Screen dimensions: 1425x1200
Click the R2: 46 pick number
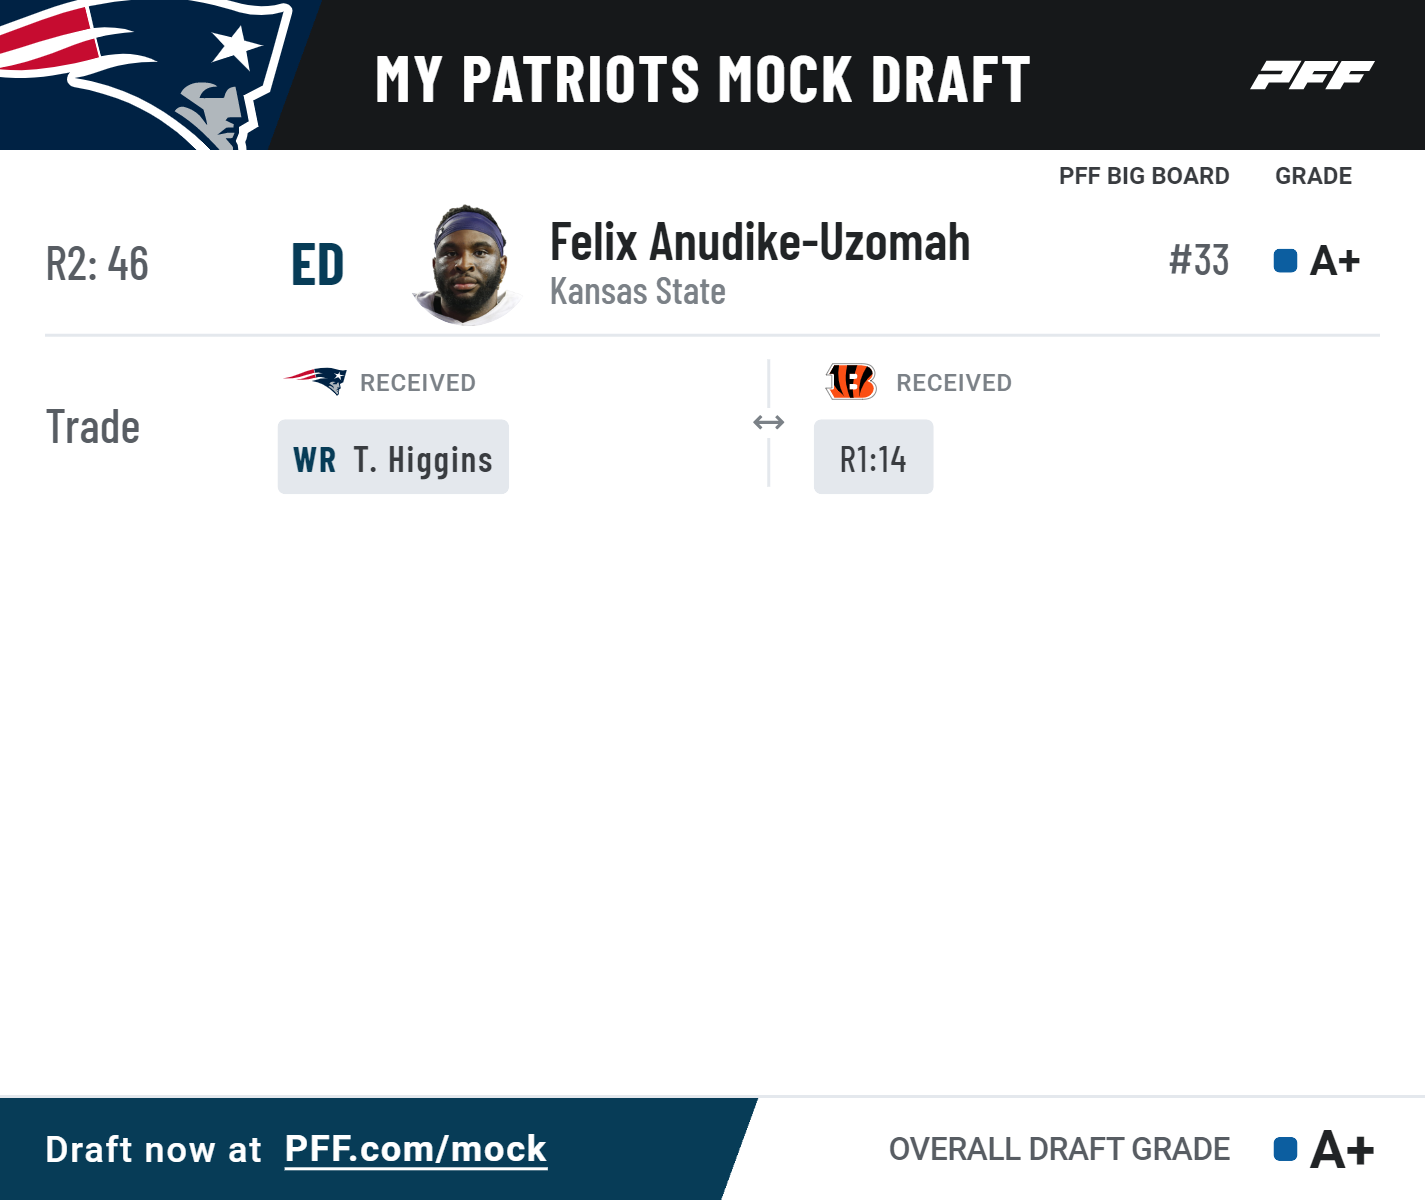click(97, 264)
